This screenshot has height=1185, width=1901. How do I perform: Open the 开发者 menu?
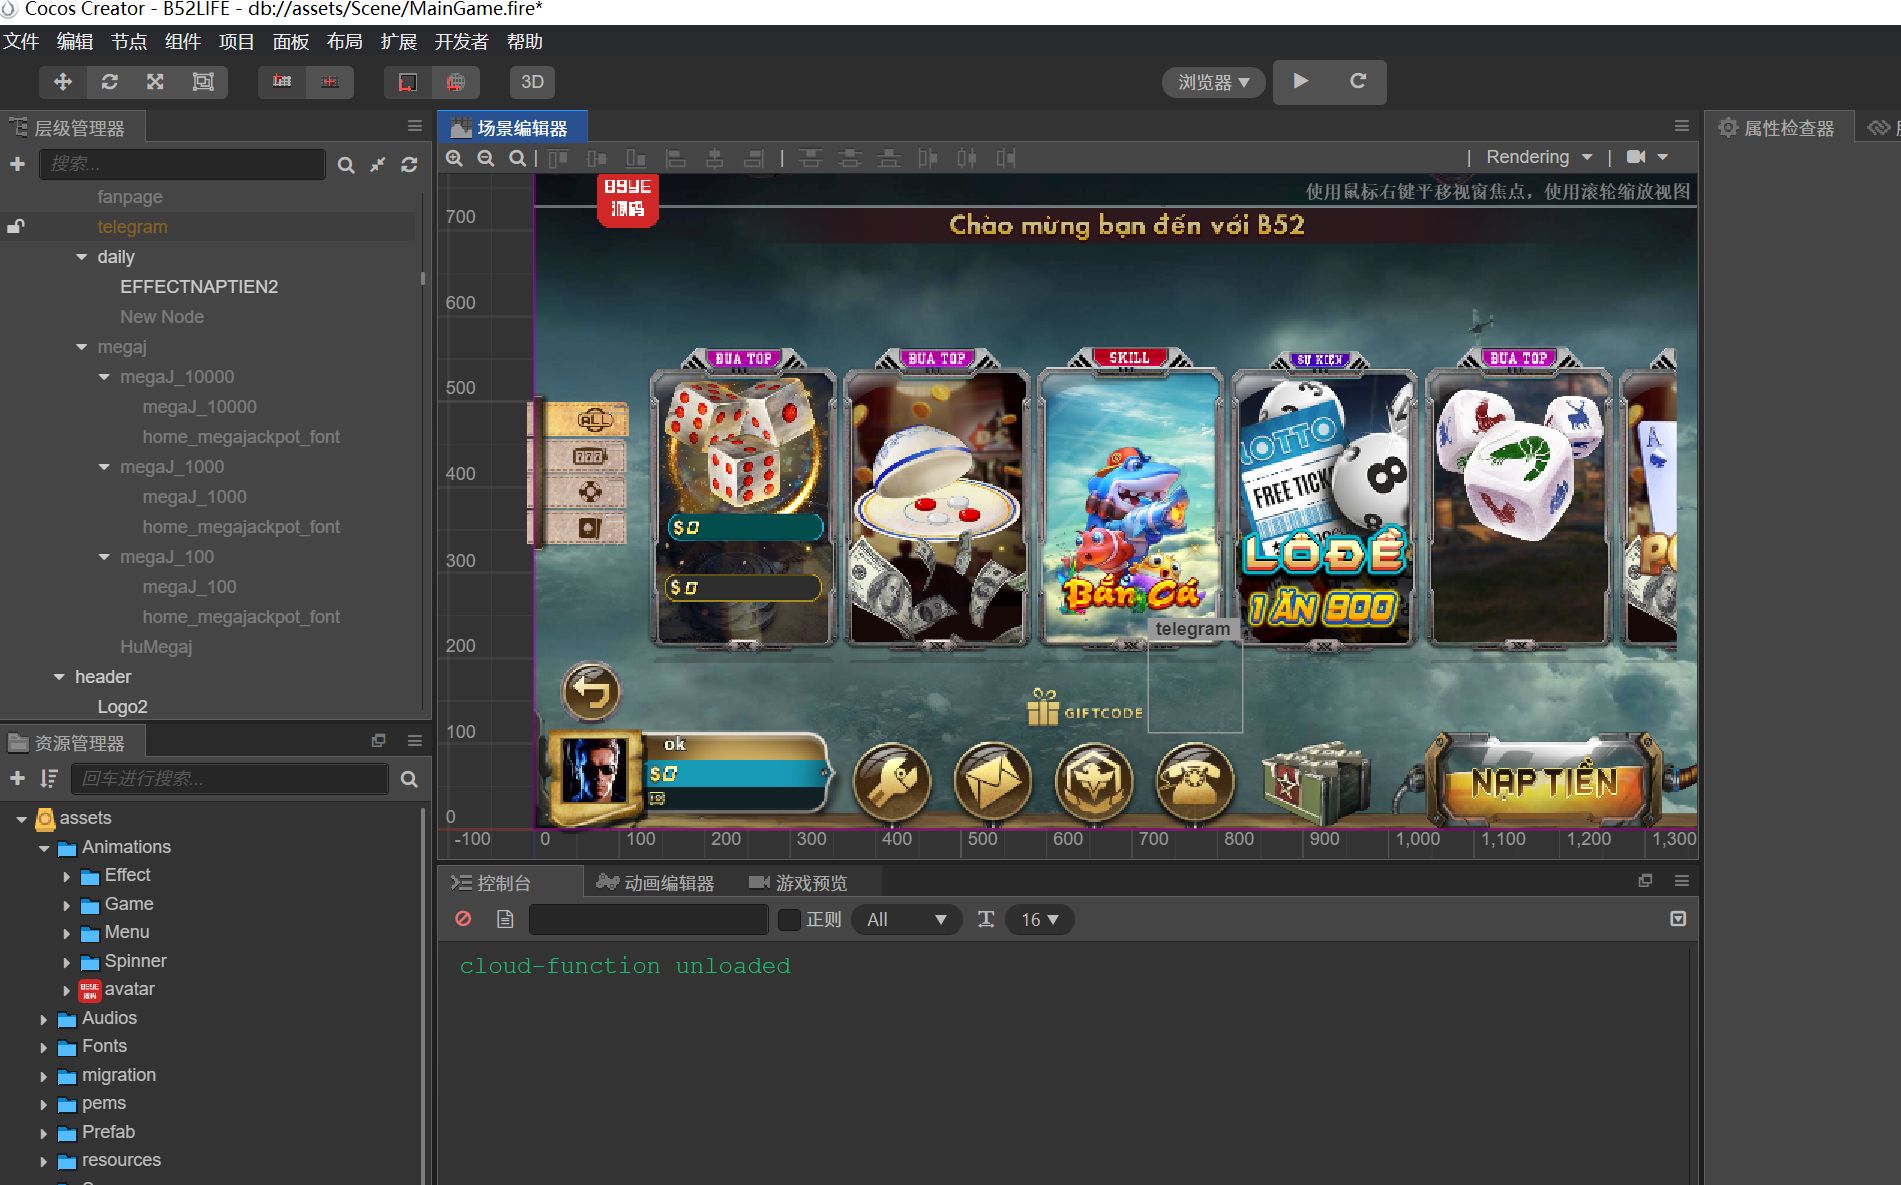(461, 42)
